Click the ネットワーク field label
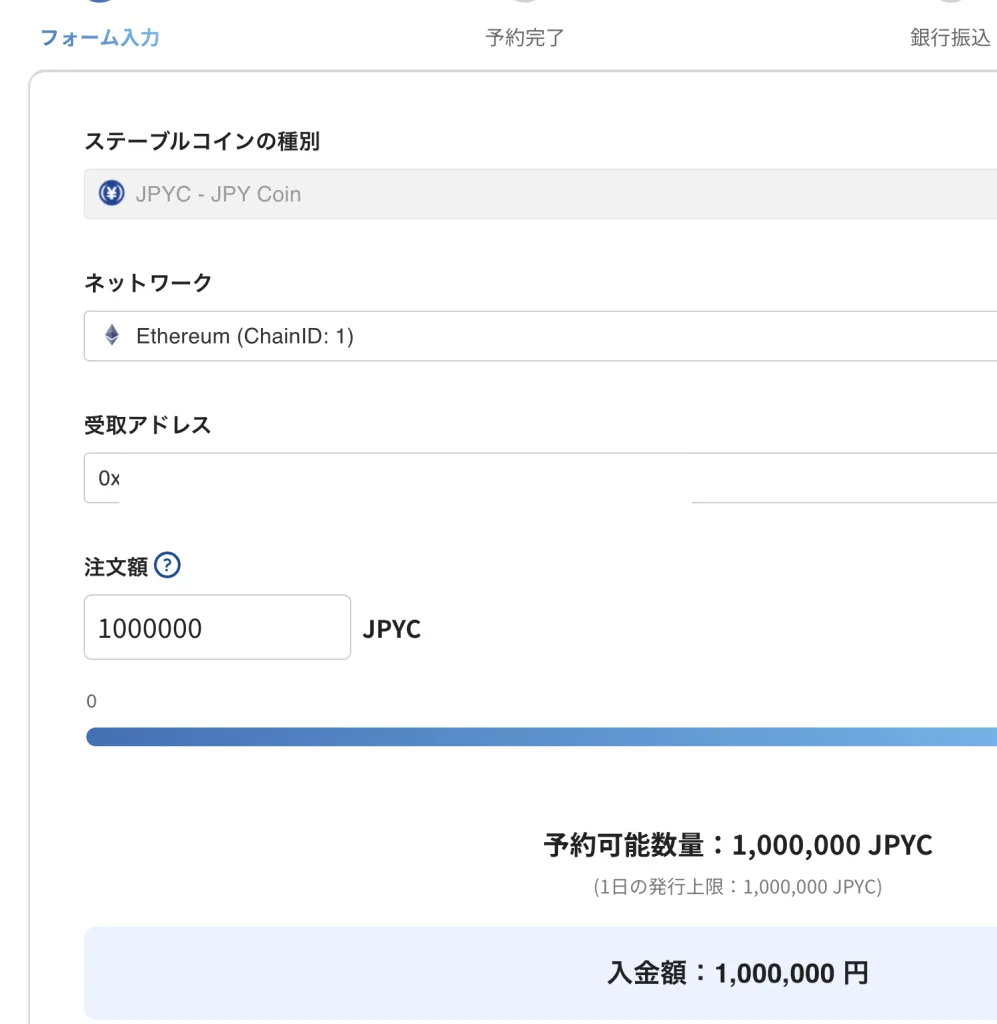 point(148,283)
